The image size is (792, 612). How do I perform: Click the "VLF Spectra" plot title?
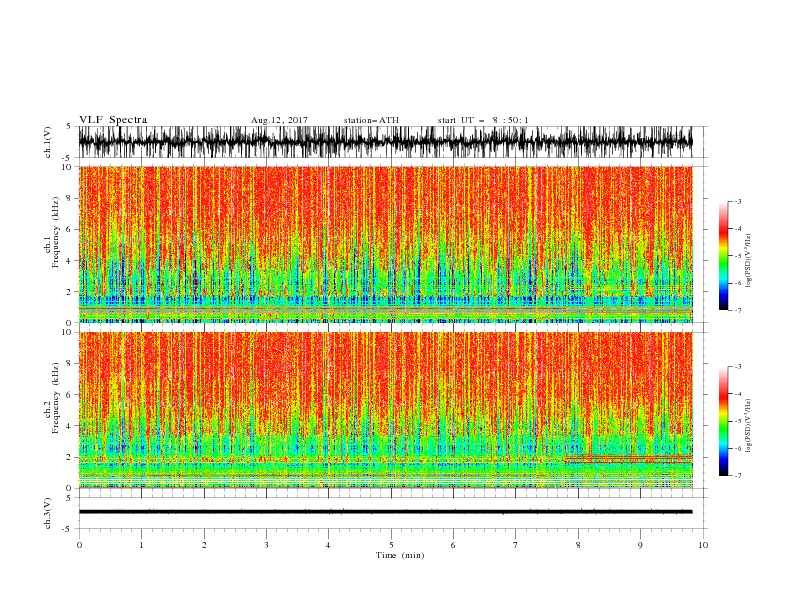113,120
